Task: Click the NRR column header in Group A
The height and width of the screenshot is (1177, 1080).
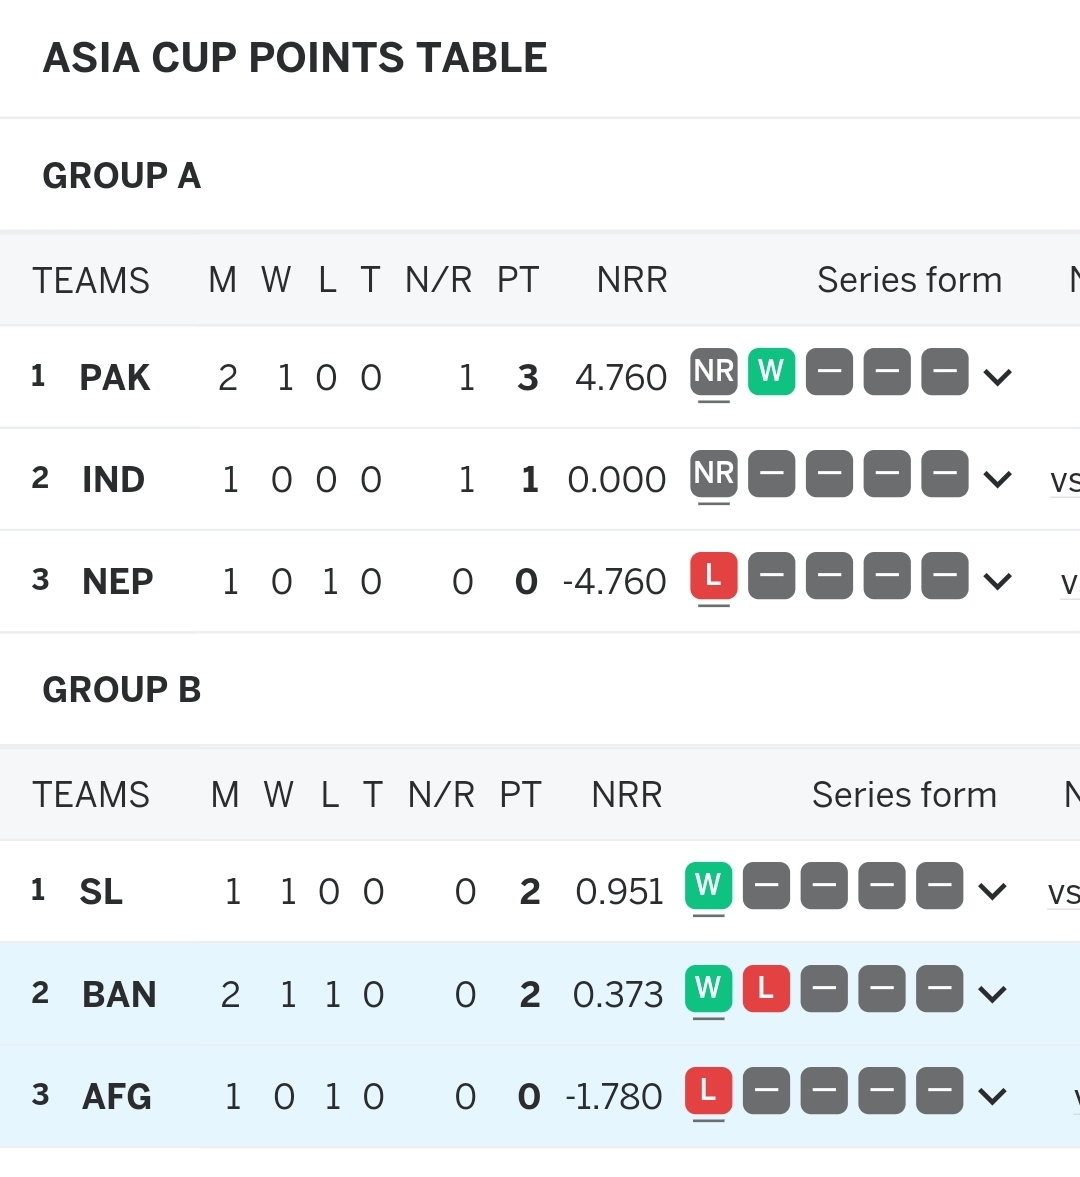Action: [632, 280]
